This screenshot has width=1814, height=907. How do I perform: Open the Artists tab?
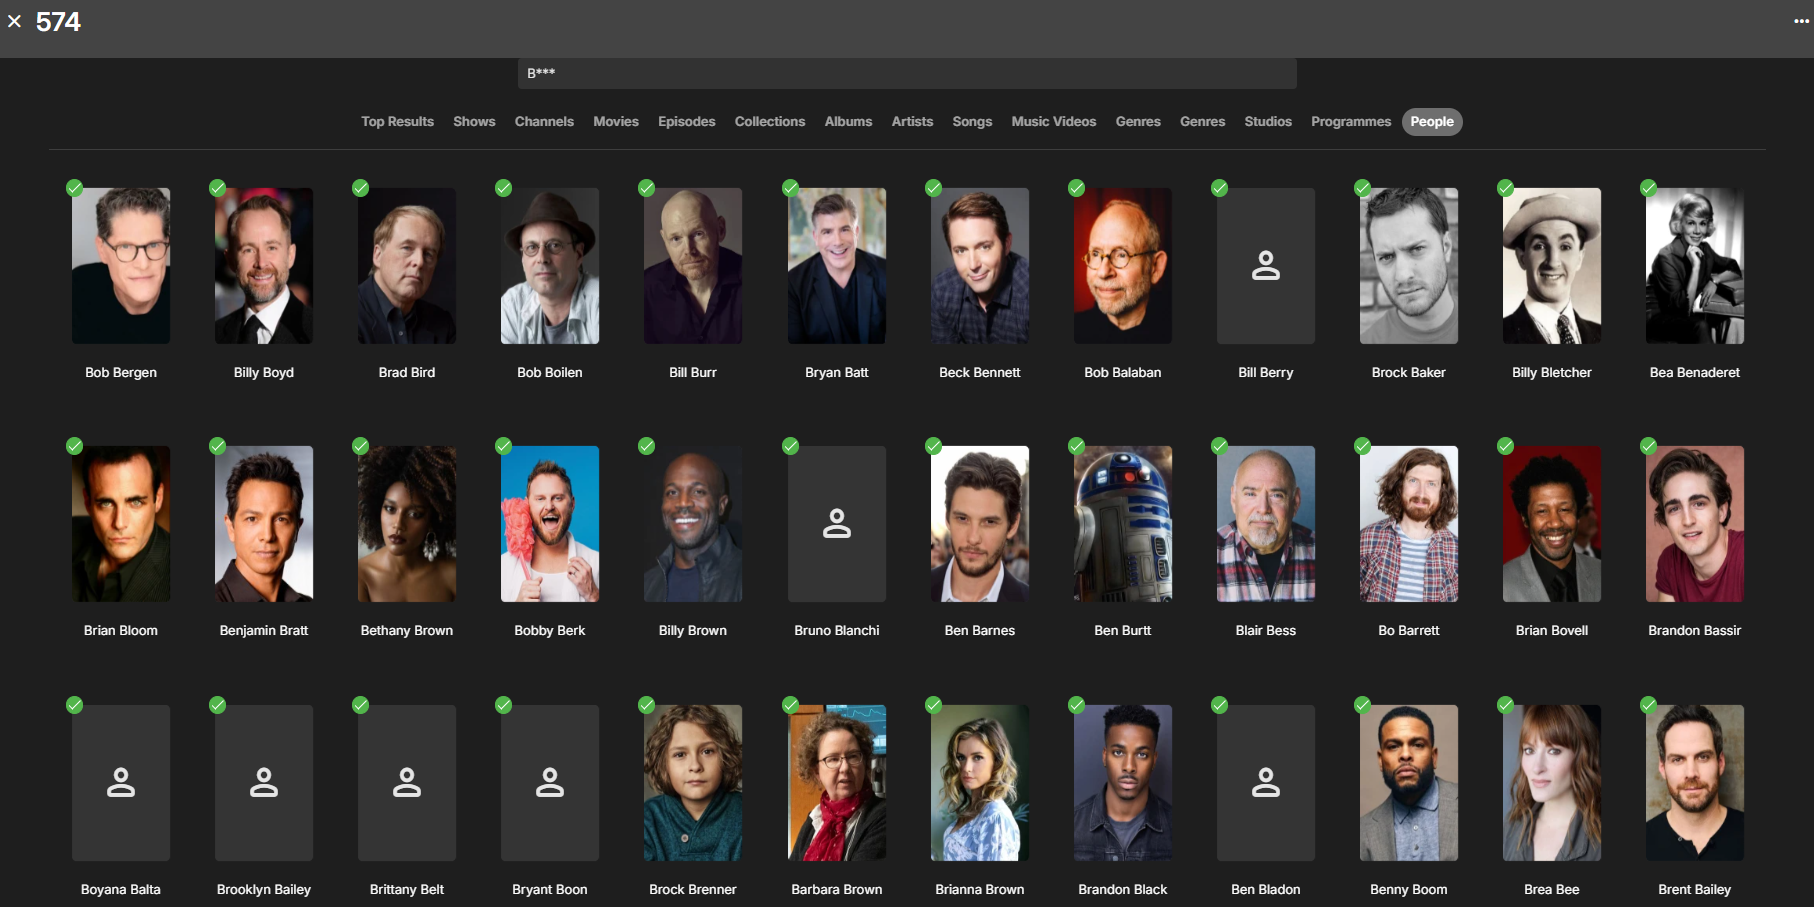coord(912,122)
